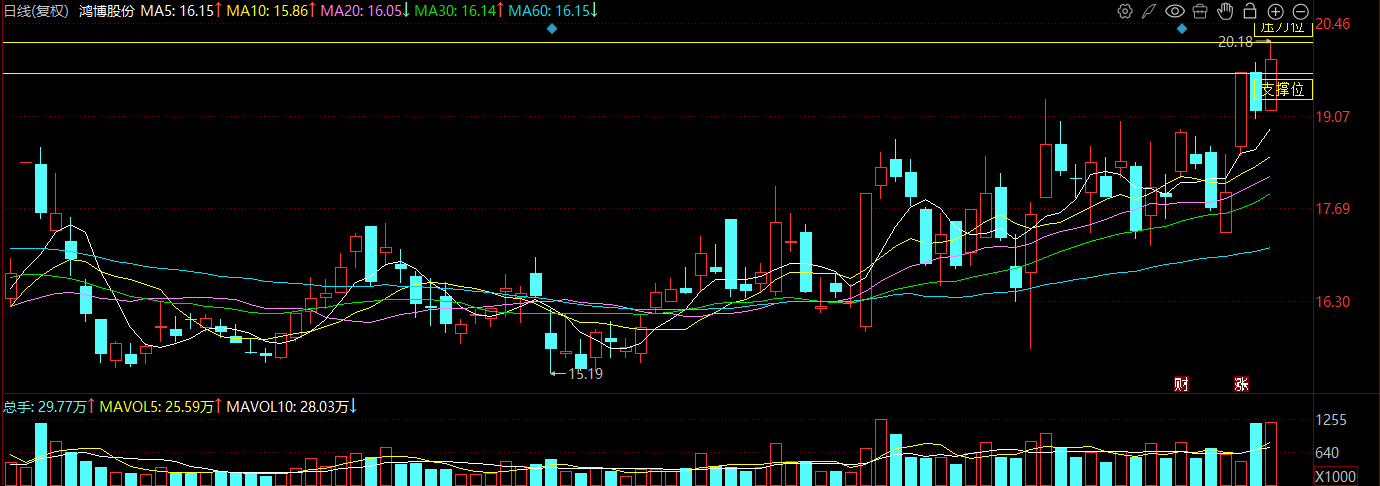Screen dimensions: 1380x486
Task: Click the red 张 marker on chart
Action: [1241, 384]
